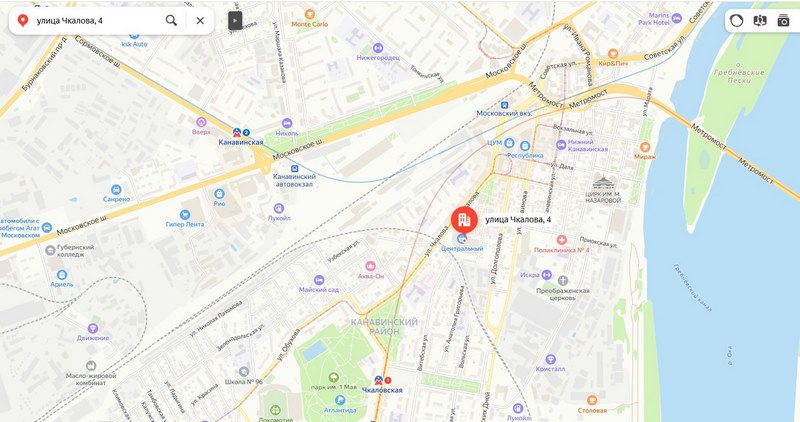Select the Гипер Лента shopping marker
The image size is (800, 422).
185,215
